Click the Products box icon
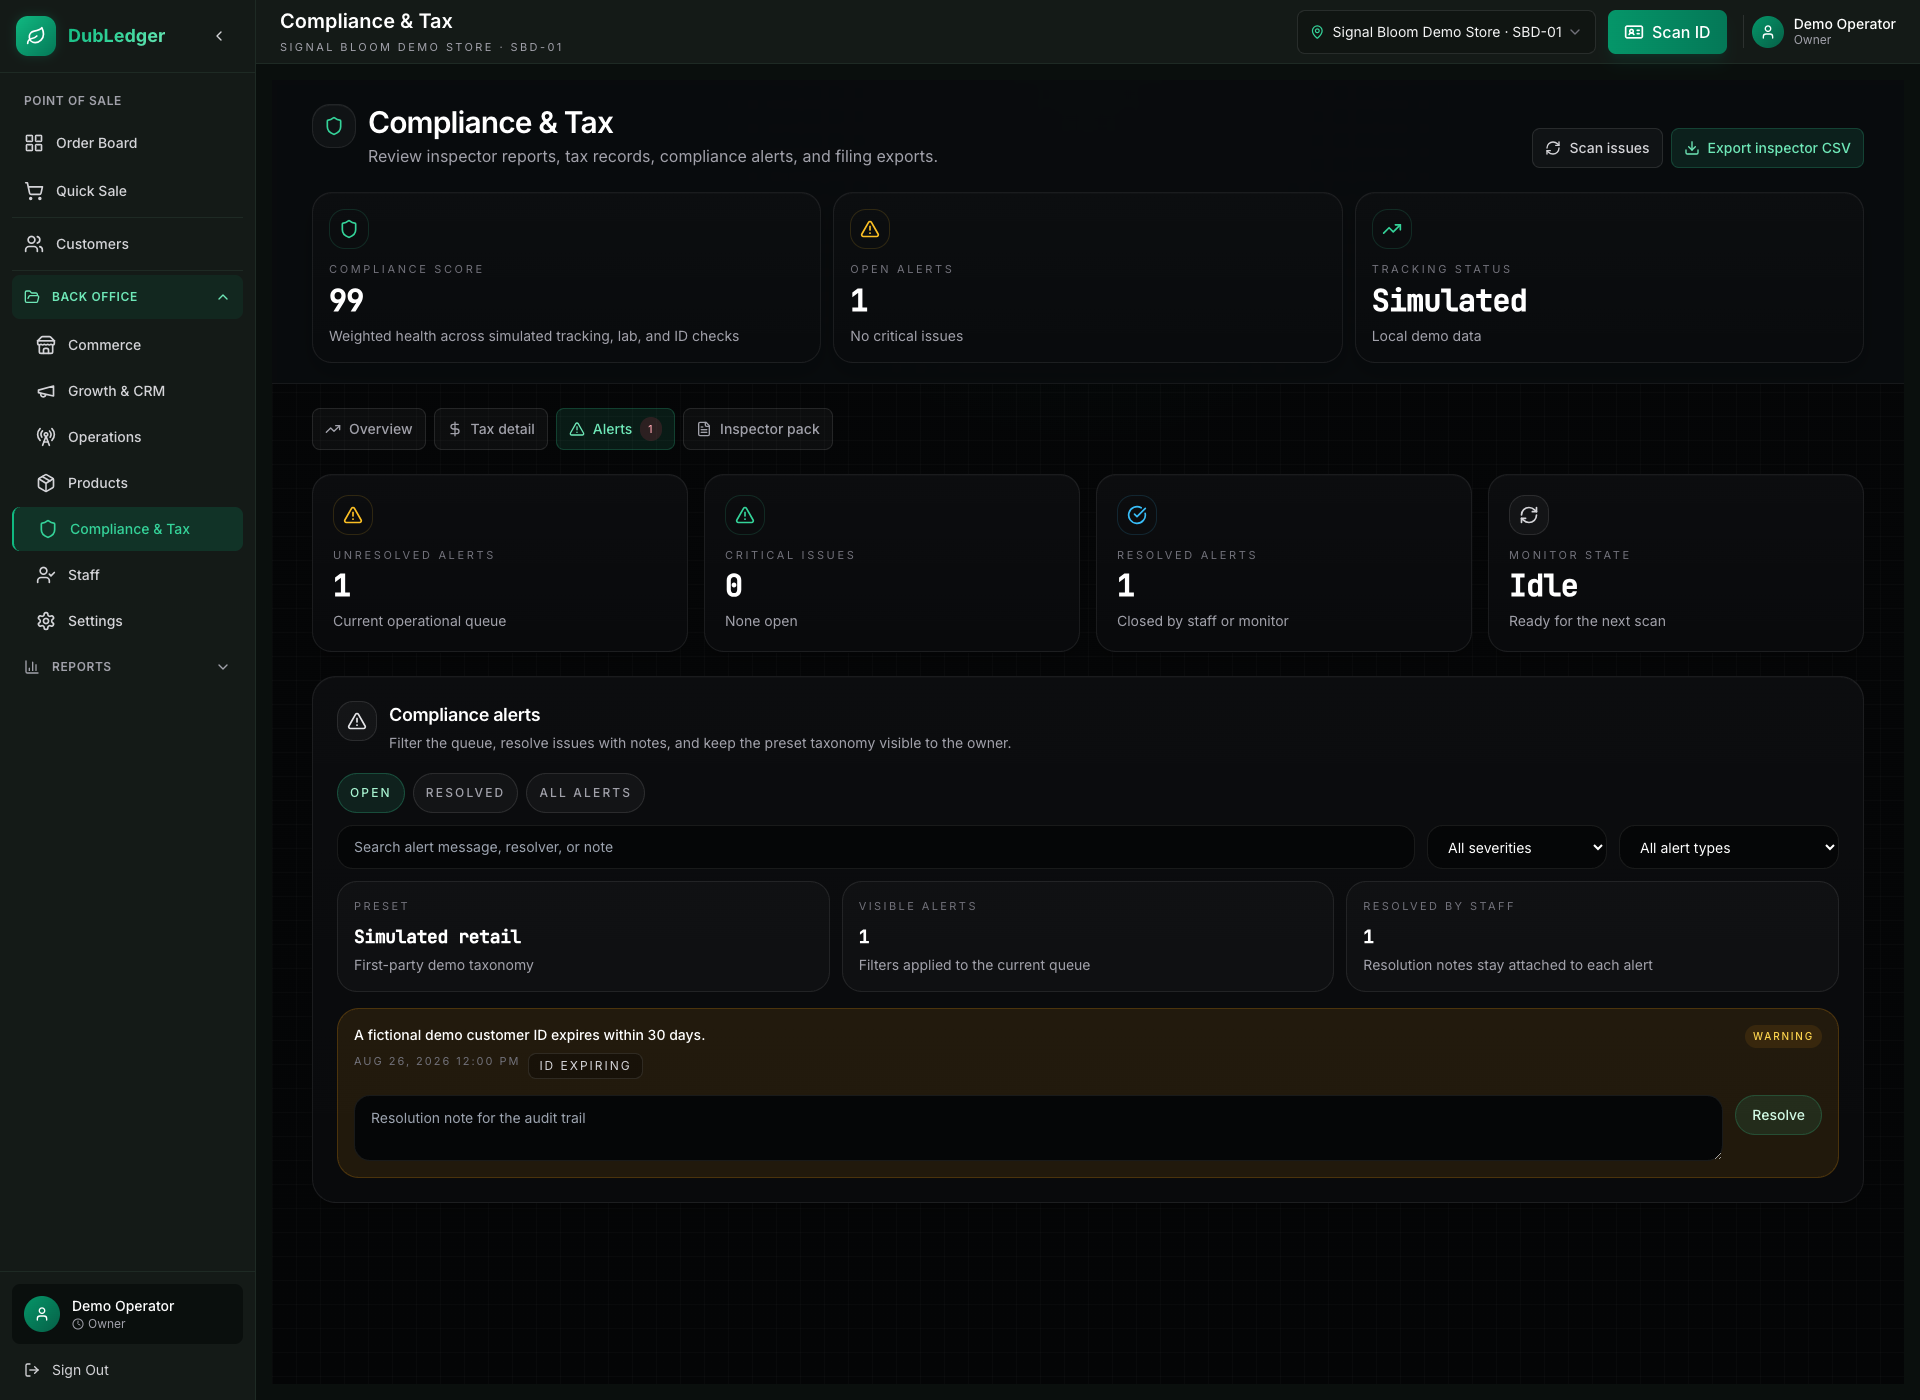 click(x=46, y=483)
